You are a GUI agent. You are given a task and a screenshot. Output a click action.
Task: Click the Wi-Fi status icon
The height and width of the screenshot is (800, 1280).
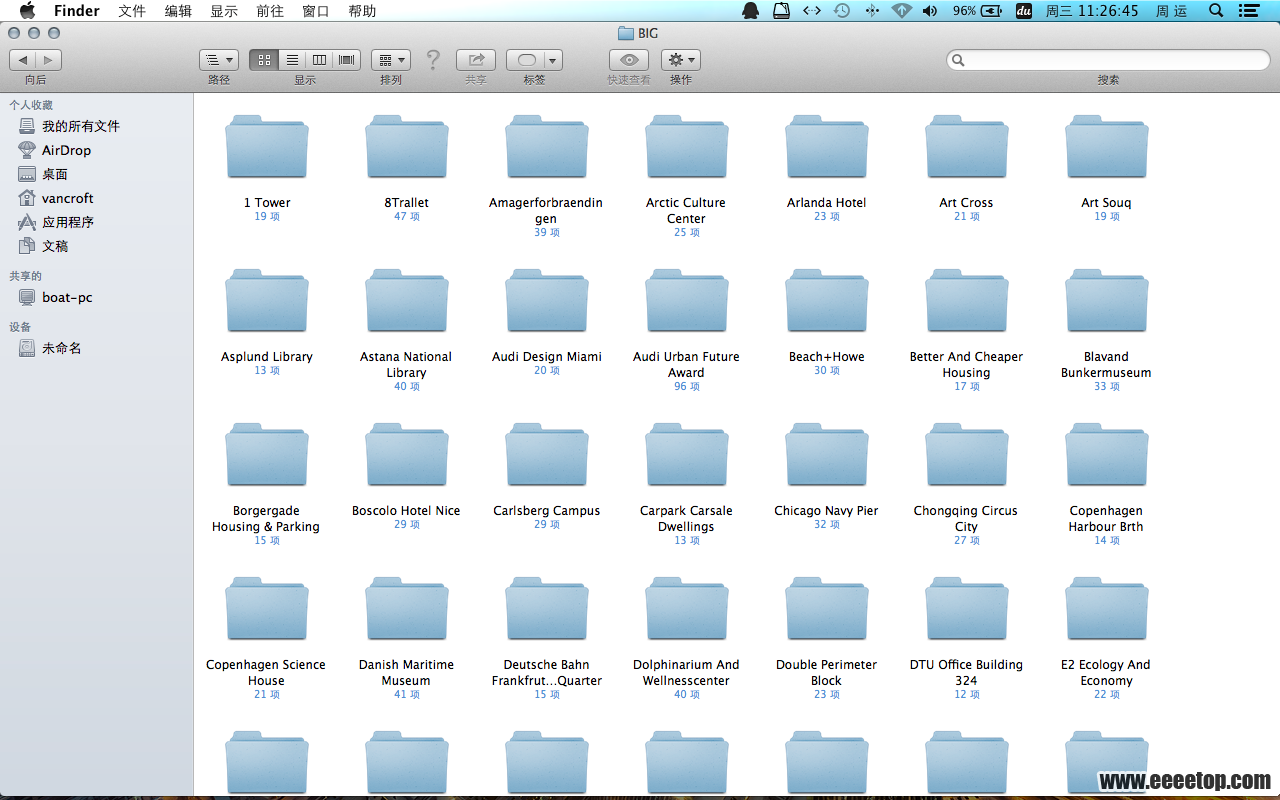point(902,11)
